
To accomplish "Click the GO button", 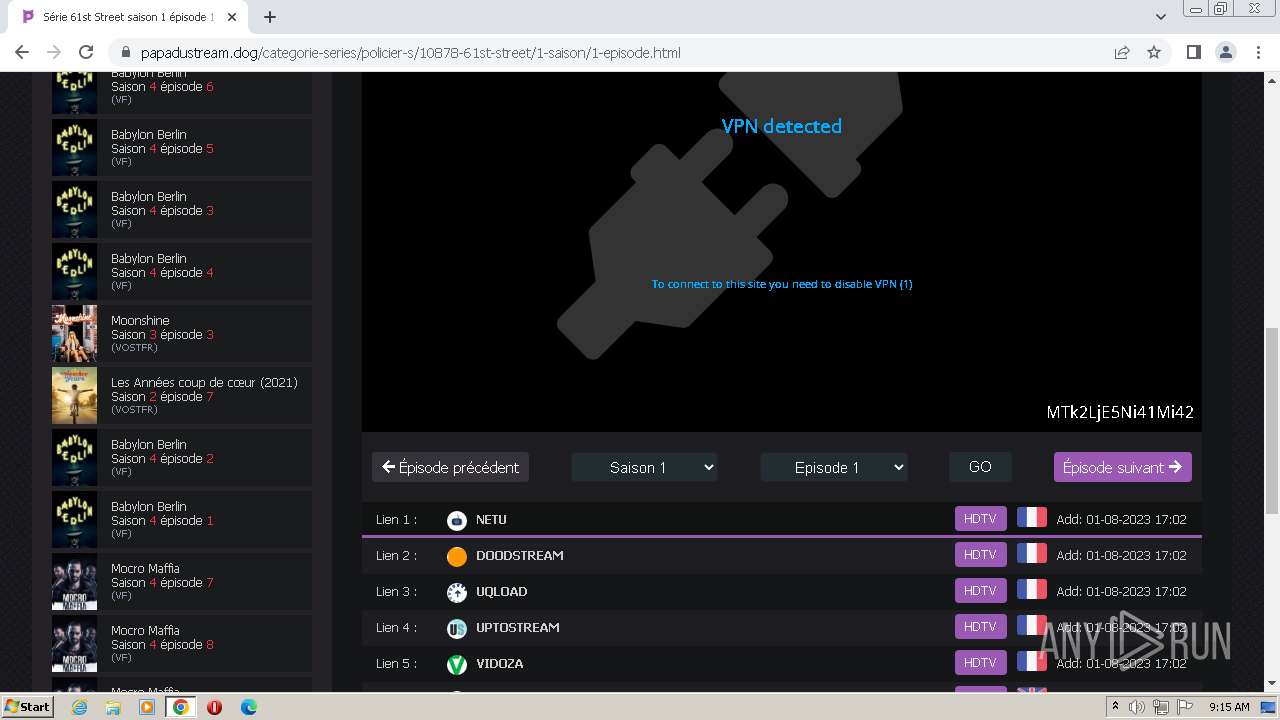I will [980, 467].
